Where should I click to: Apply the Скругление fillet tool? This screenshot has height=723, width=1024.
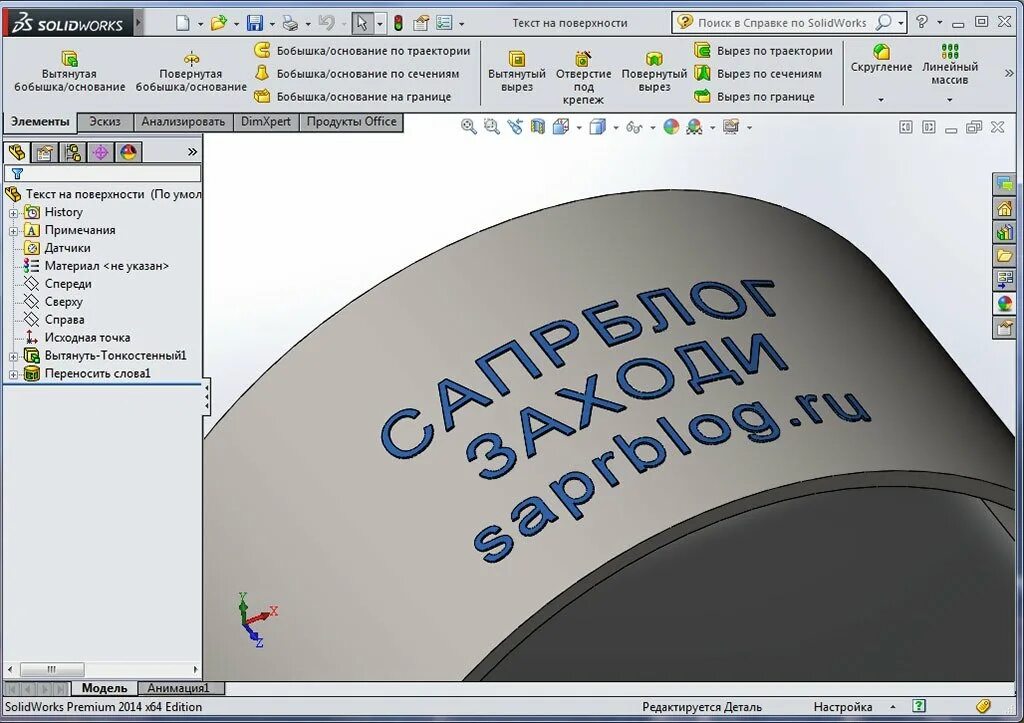click(x=881, y=58)
